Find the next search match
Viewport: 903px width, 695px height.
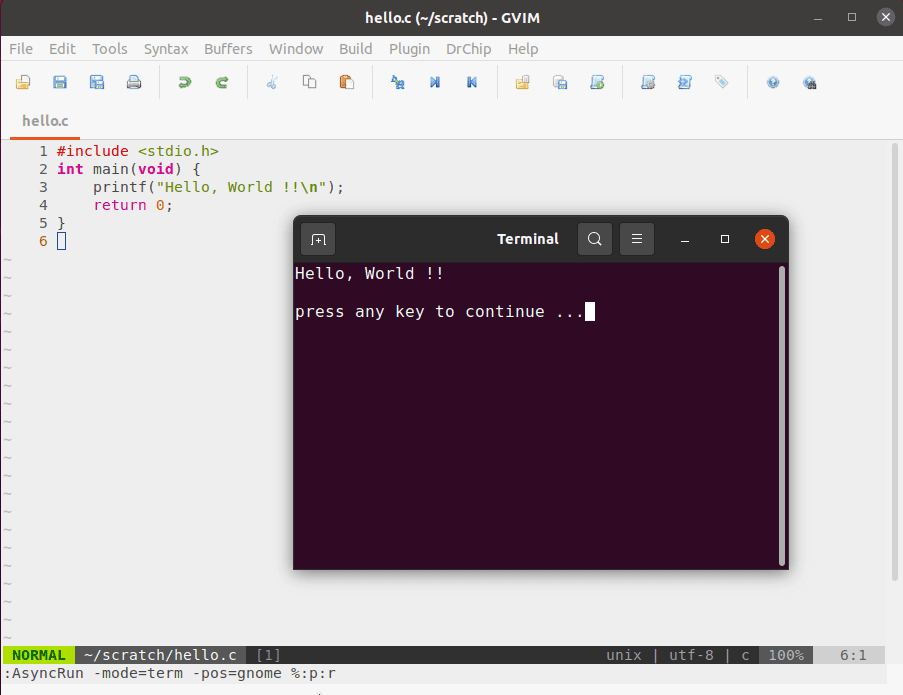pyautogui.click(x=434, y=82)
